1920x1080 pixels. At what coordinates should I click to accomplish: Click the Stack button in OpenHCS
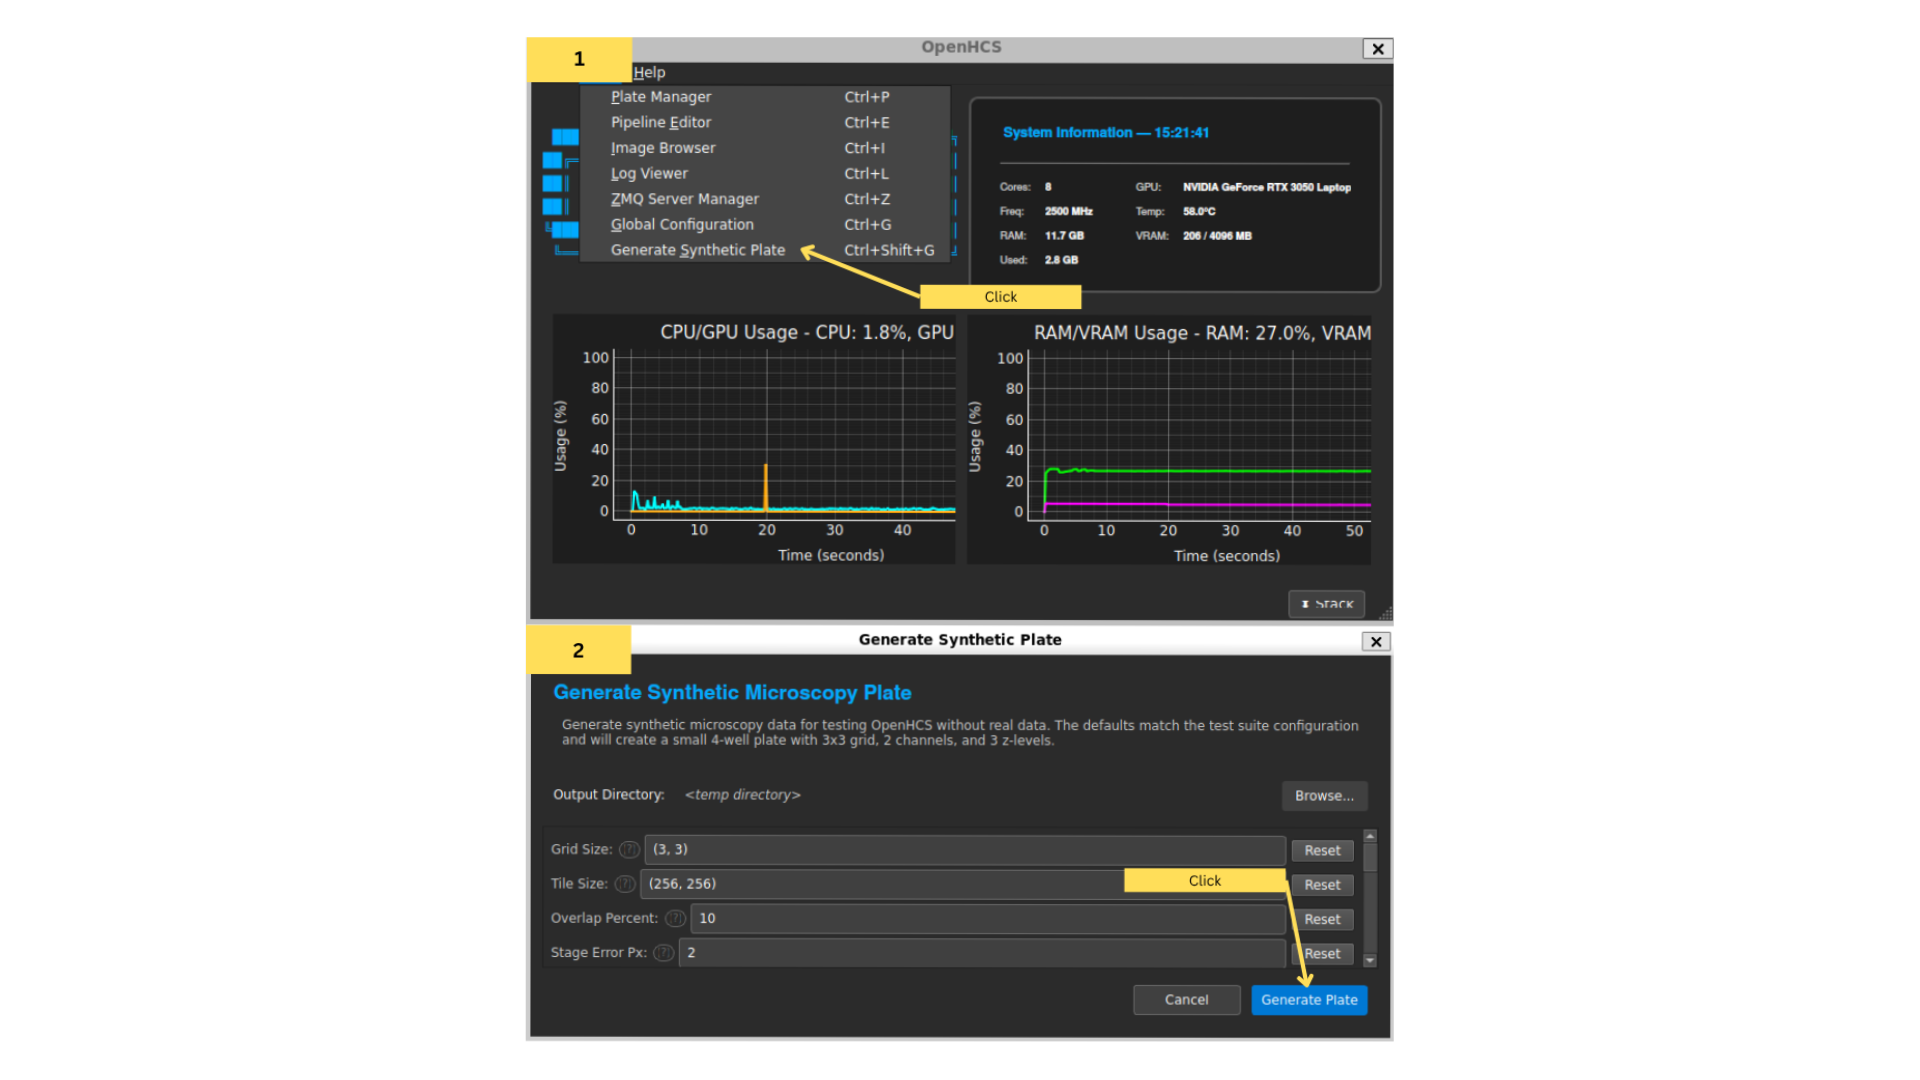pyautogui.click(x=1326, y=604)
